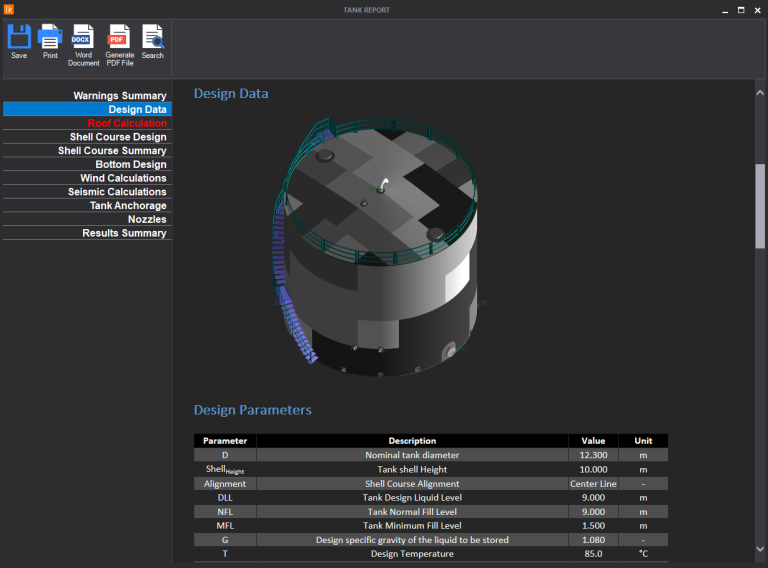
Task: Click scrollbar up arrow
Action: pyautogui.click(x=760, y=93)
